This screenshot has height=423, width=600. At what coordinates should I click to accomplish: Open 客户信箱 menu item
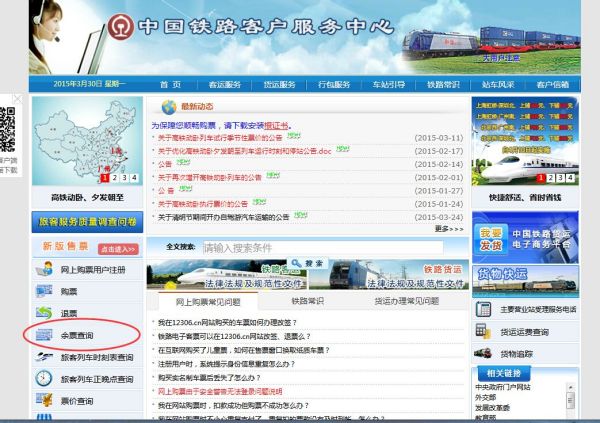553,85
